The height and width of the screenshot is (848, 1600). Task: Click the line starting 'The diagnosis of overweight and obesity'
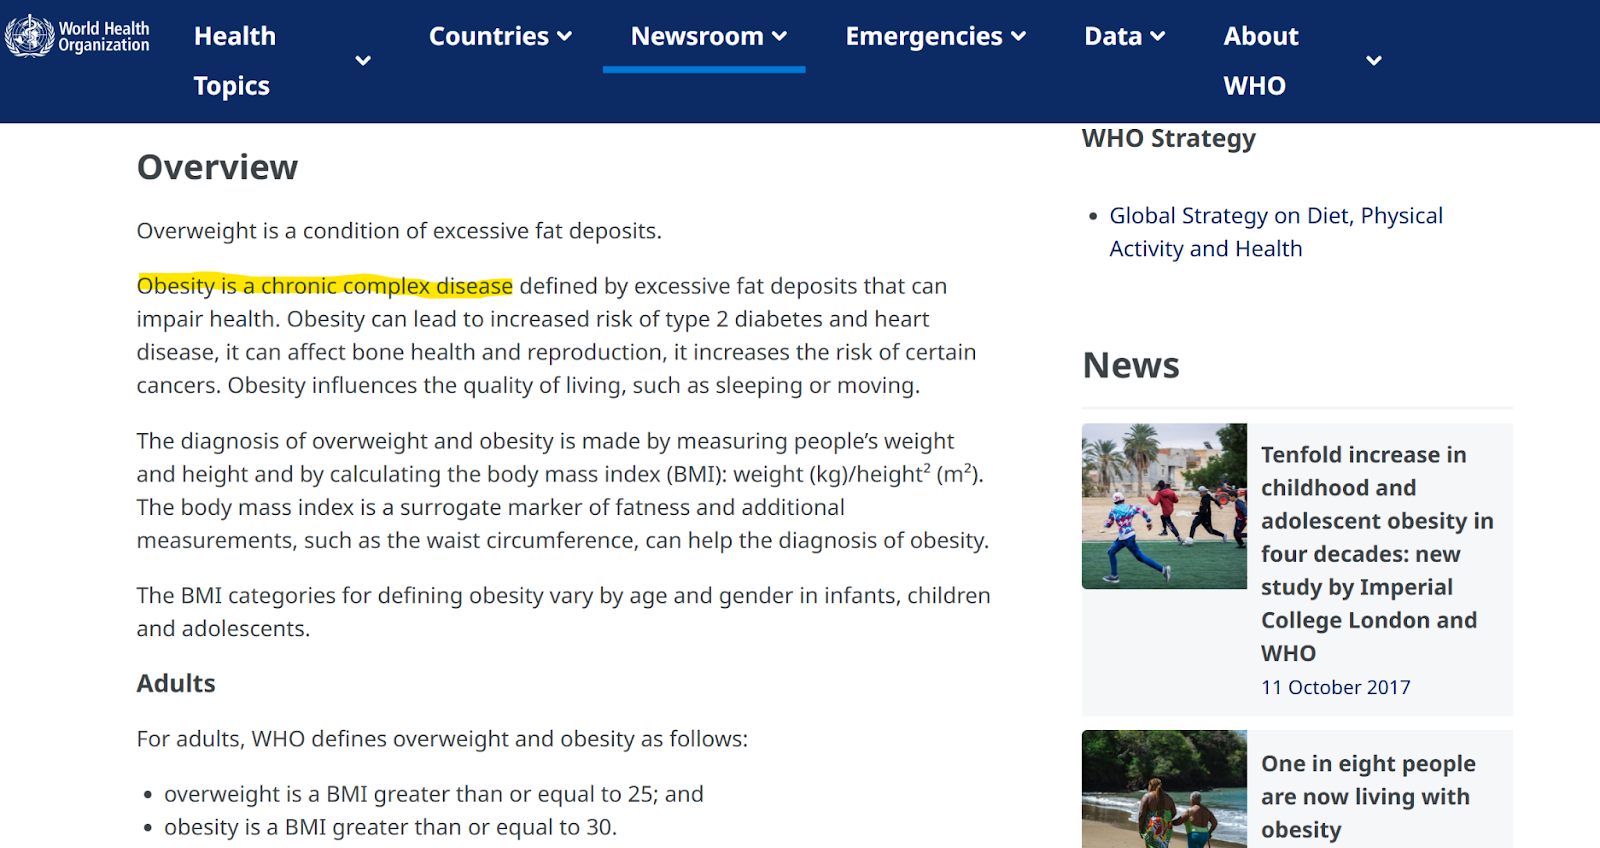(545, 441)
